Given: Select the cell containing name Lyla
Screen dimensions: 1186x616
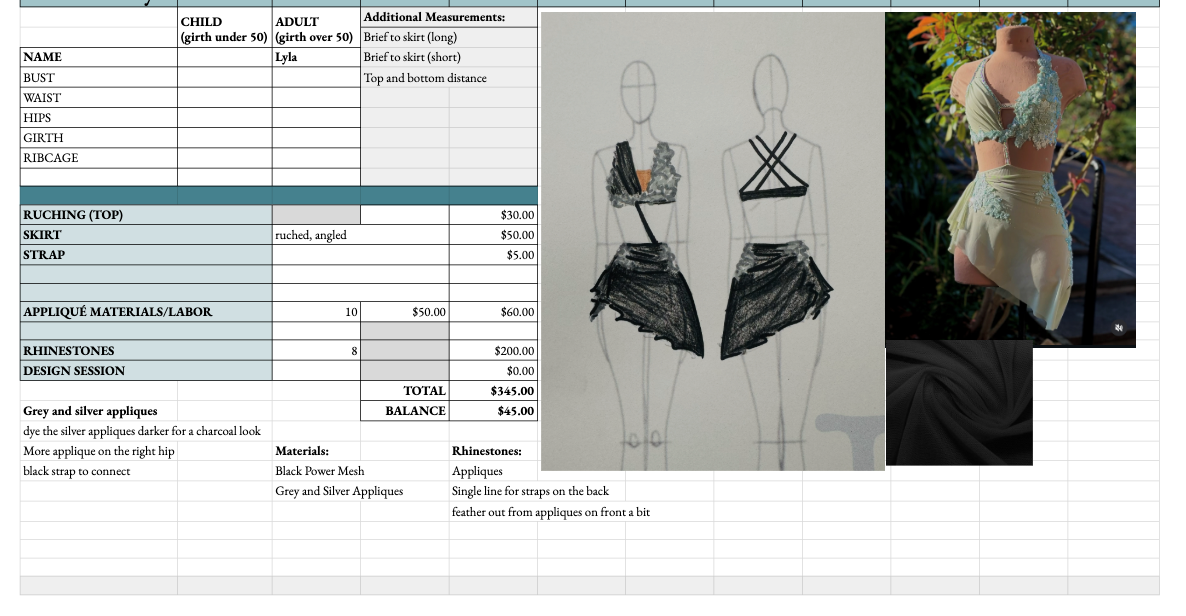Looking at the screenshot, I should pyautogui.click(x=316, y=57).
